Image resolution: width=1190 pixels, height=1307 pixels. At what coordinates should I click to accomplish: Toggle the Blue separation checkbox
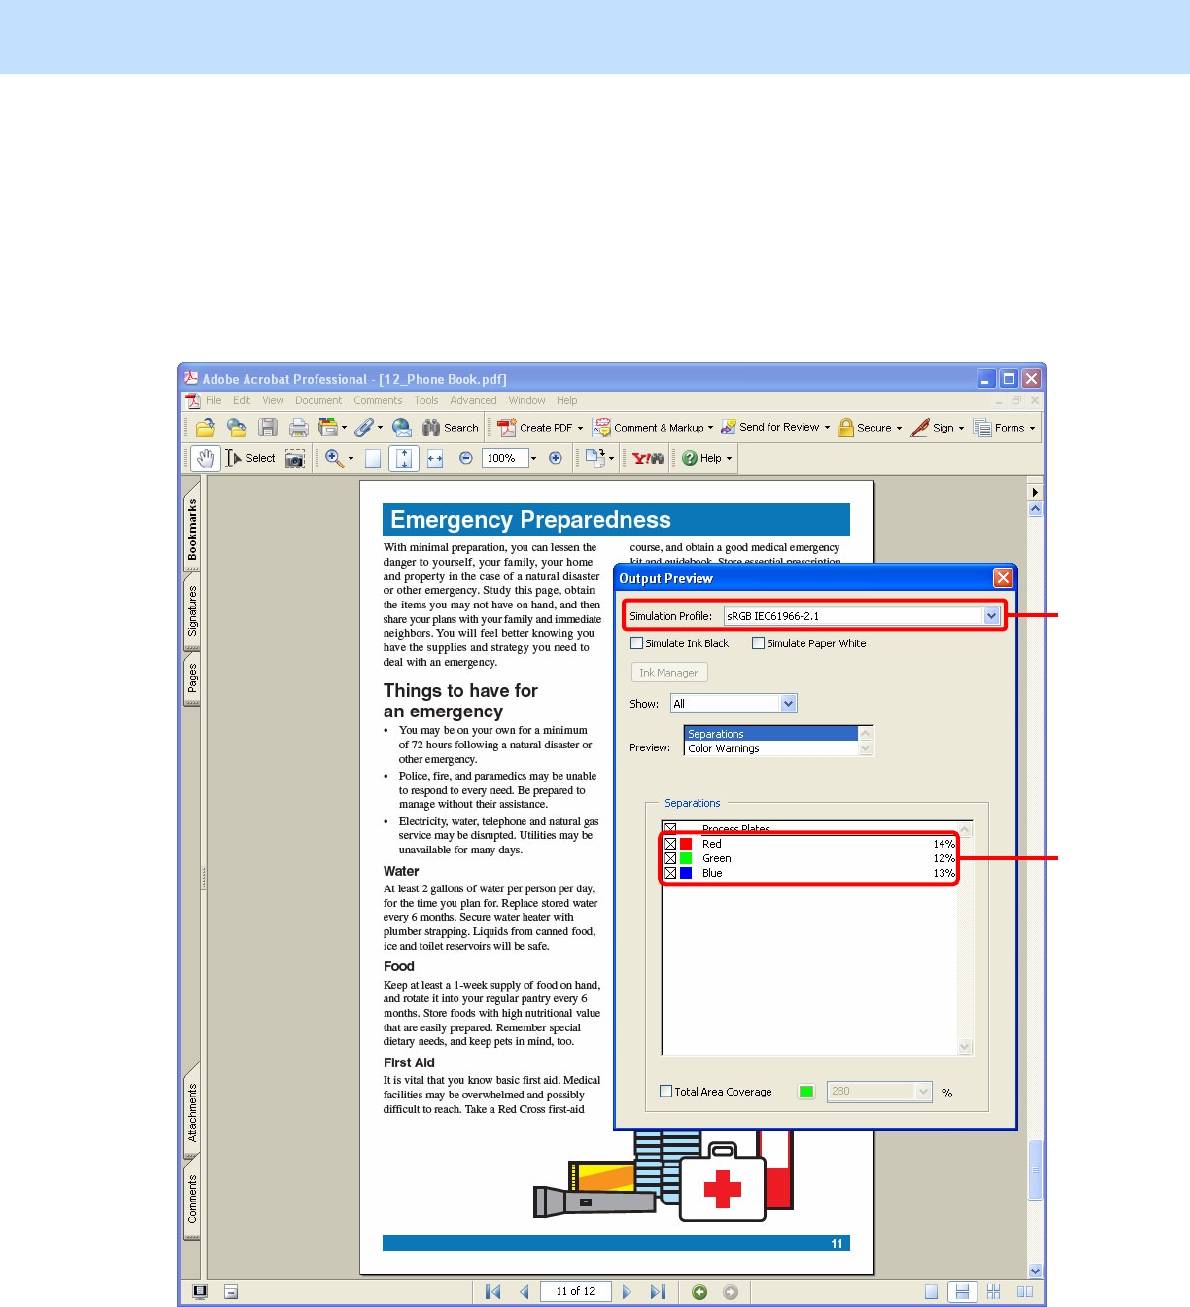point(670,873)
